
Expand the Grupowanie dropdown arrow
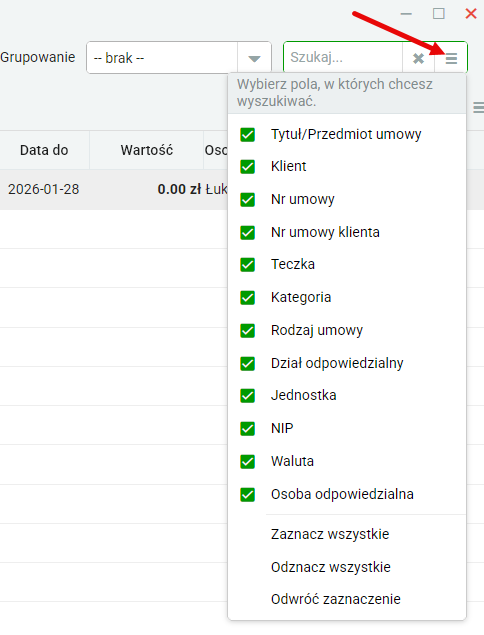254,58
